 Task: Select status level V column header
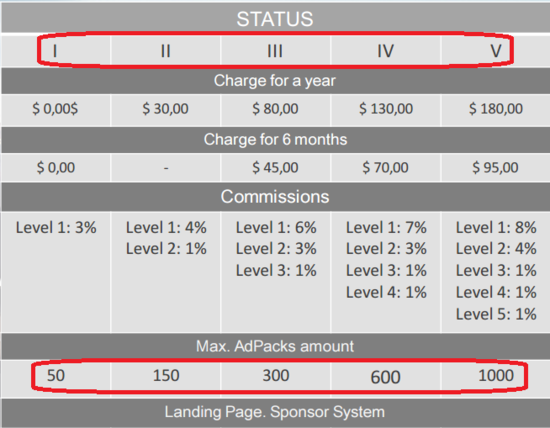[496, 51]
